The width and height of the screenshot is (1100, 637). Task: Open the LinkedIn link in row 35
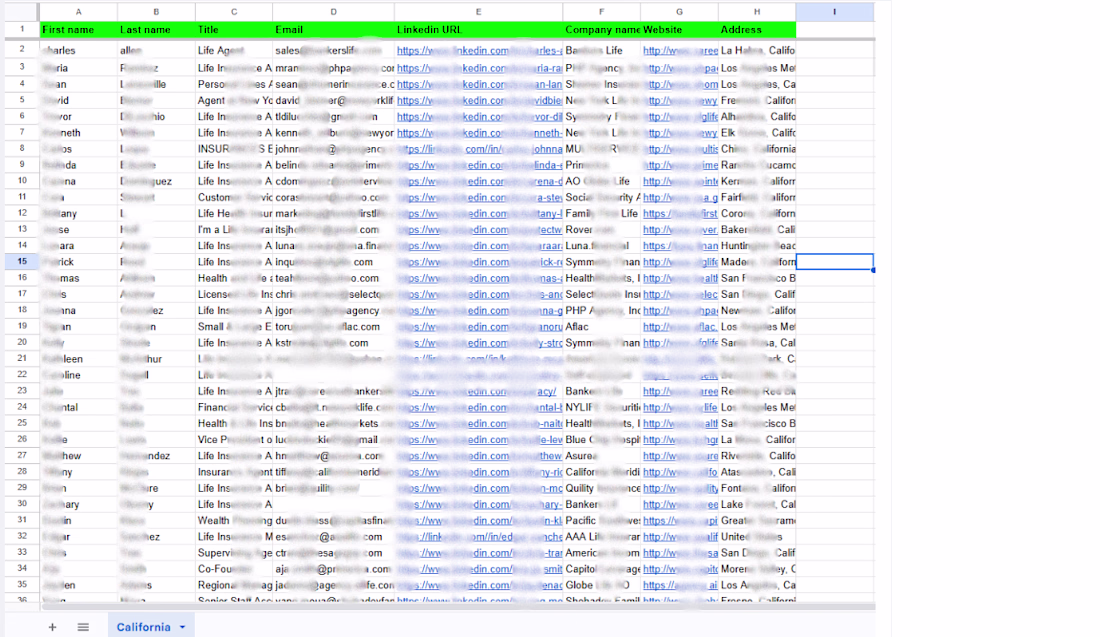tap(479, 585)
